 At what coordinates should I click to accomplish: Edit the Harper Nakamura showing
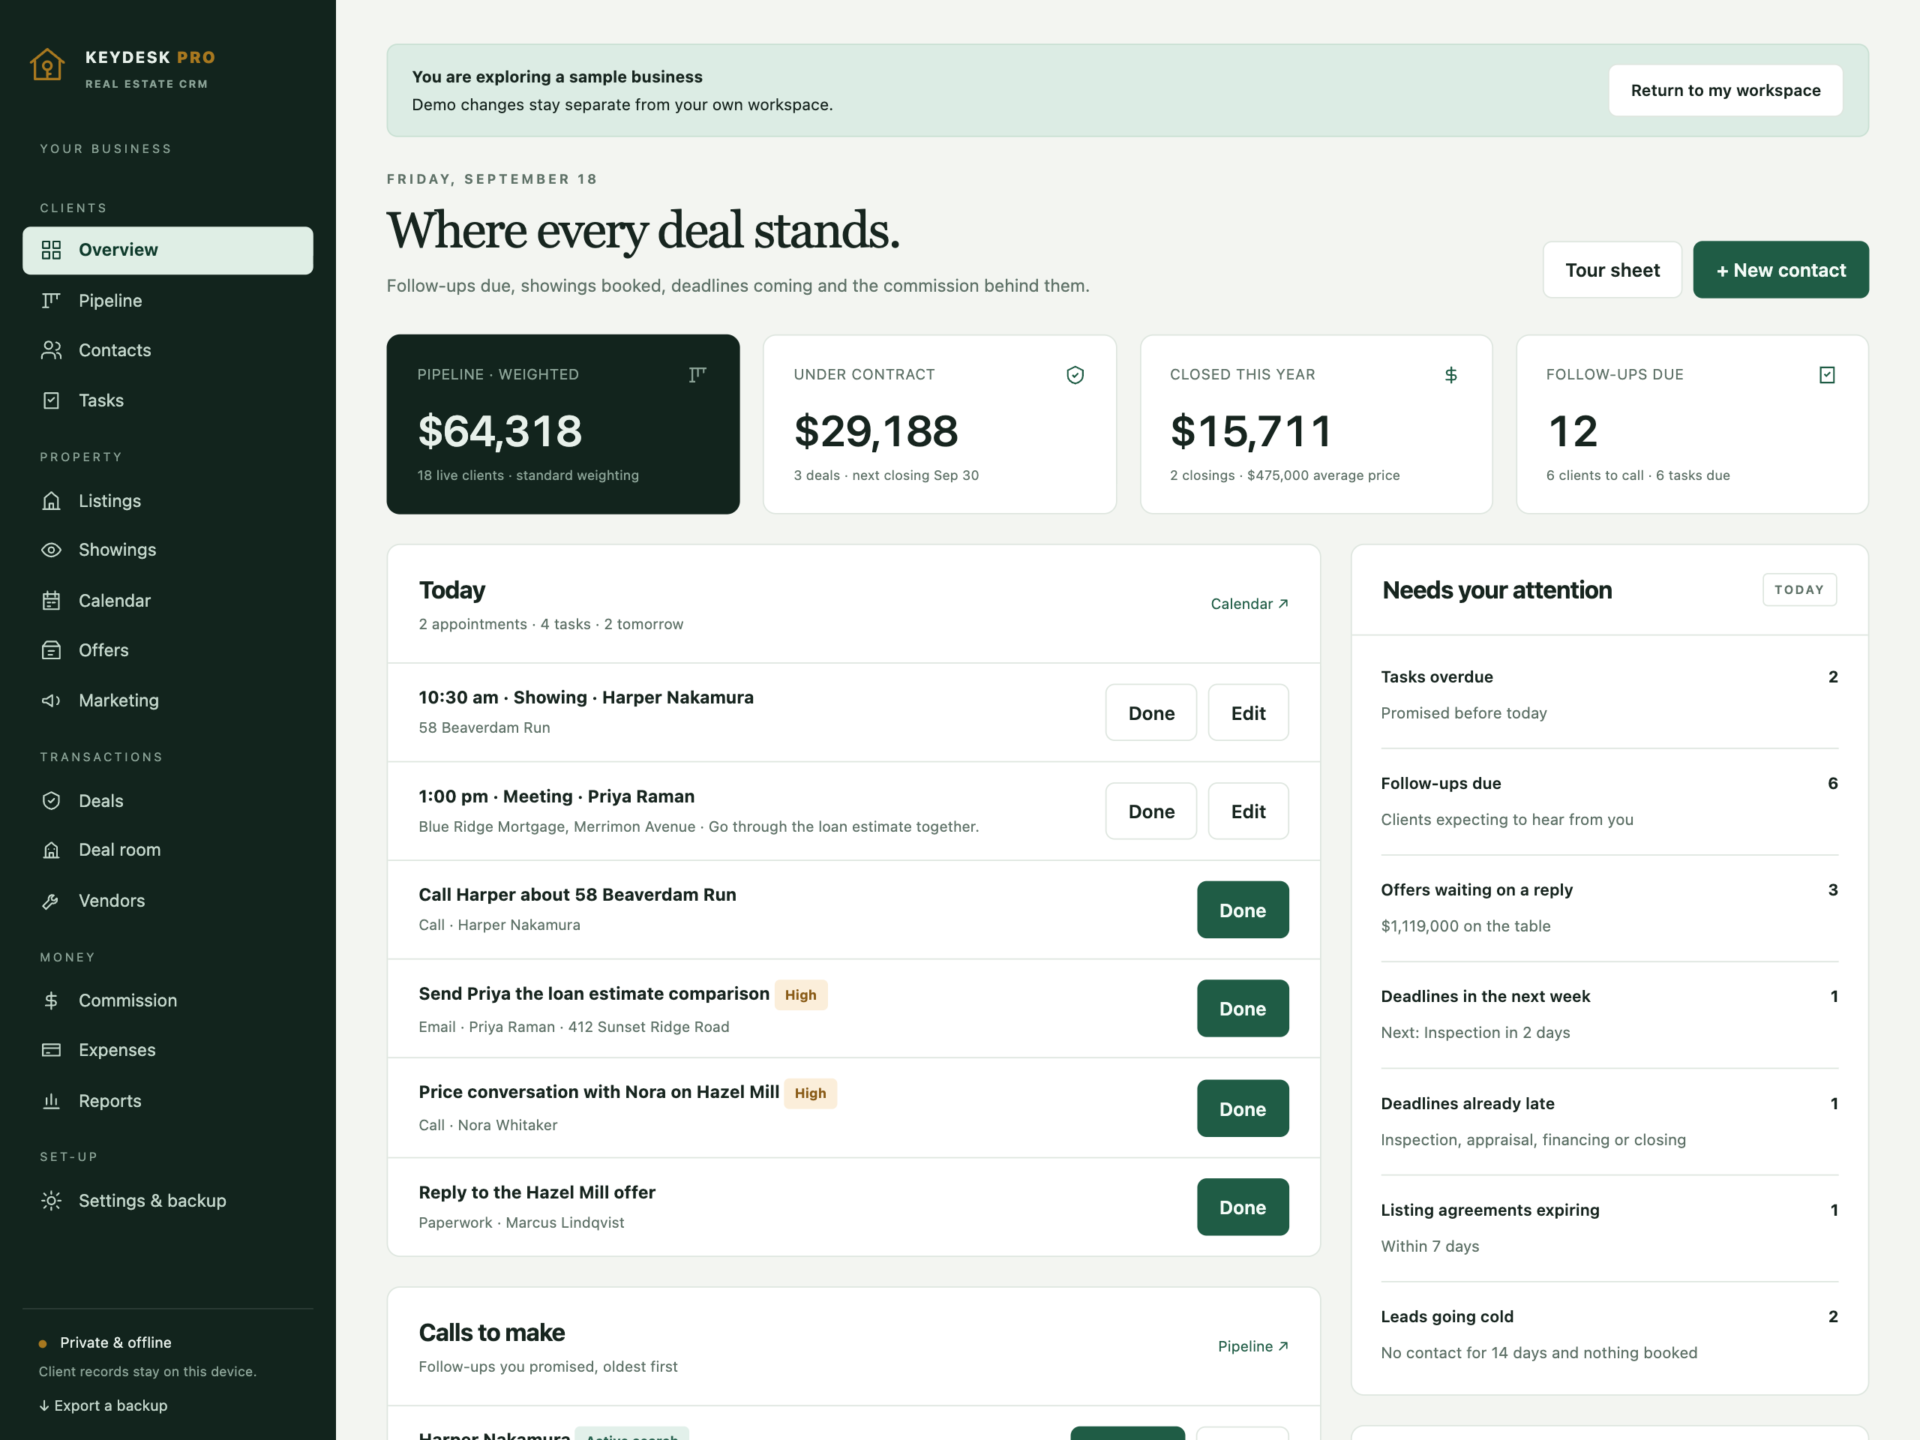[x=1248, y=713]
